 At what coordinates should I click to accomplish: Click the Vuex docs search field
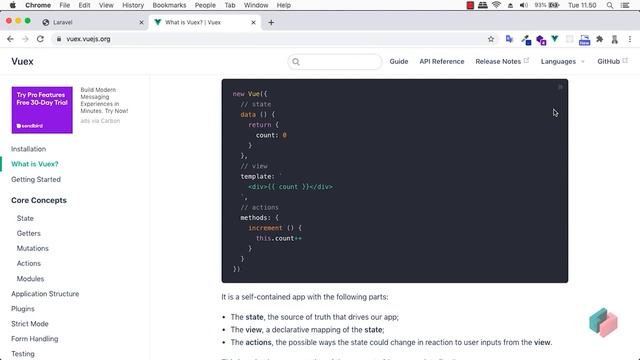[334, 62]
